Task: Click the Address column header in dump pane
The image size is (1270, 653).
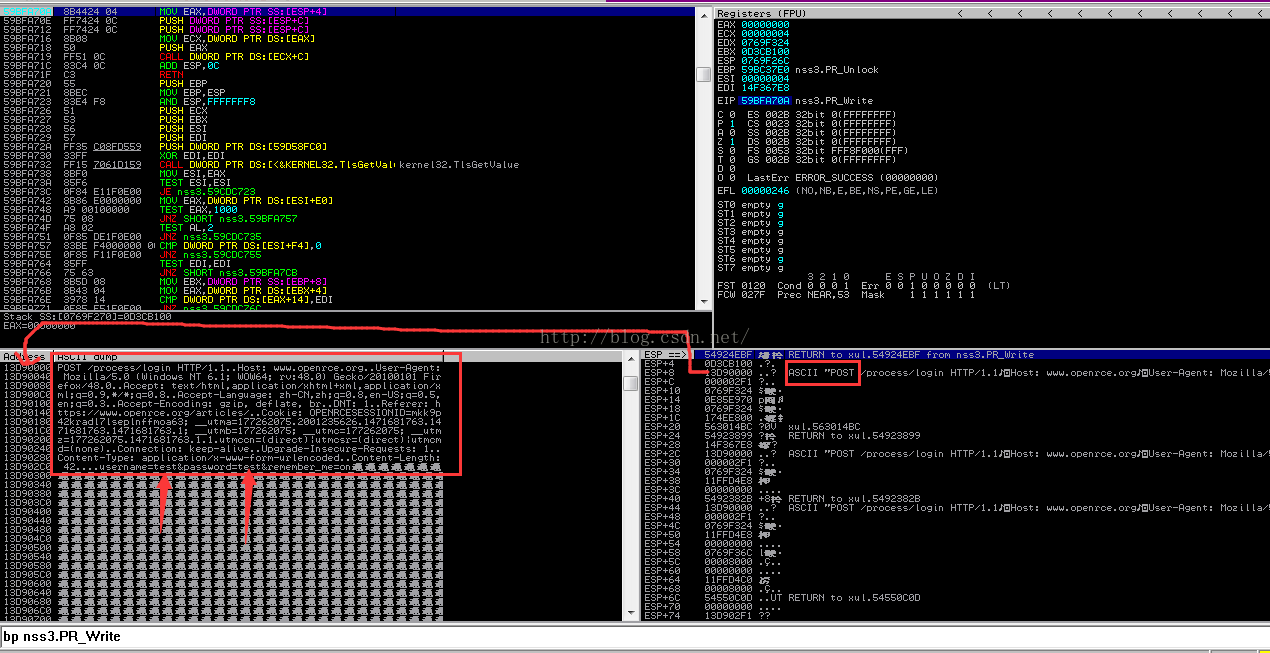Action: click(25, 356)
